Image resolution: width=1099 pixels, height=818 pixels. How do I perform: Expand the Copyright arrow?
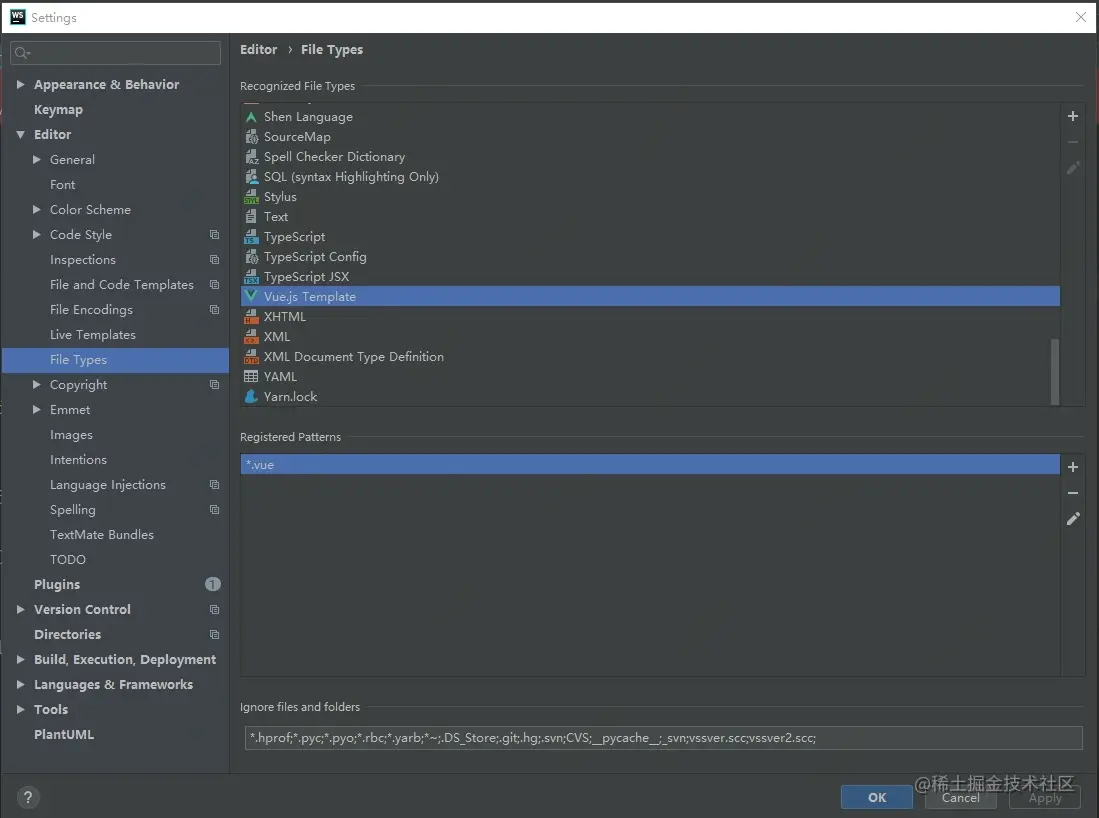pos(36,385)
